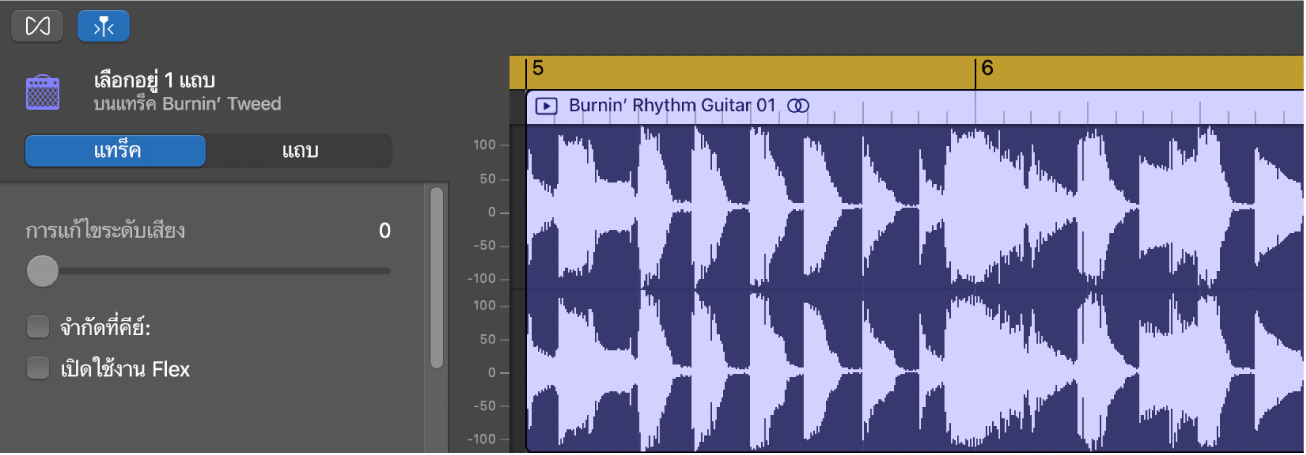The image size is (1306, 455).
Task: Enable the จำกัดที่คีย์ checkbox
Action: click(x=38, y=326)
